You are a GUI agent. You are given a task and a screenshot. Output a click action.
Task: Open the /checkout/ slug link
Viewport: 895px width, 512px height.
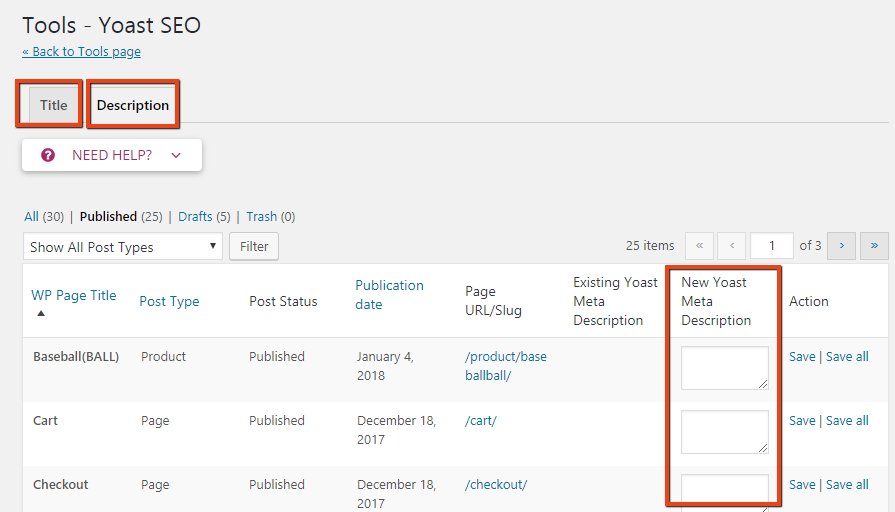[496, 485]
